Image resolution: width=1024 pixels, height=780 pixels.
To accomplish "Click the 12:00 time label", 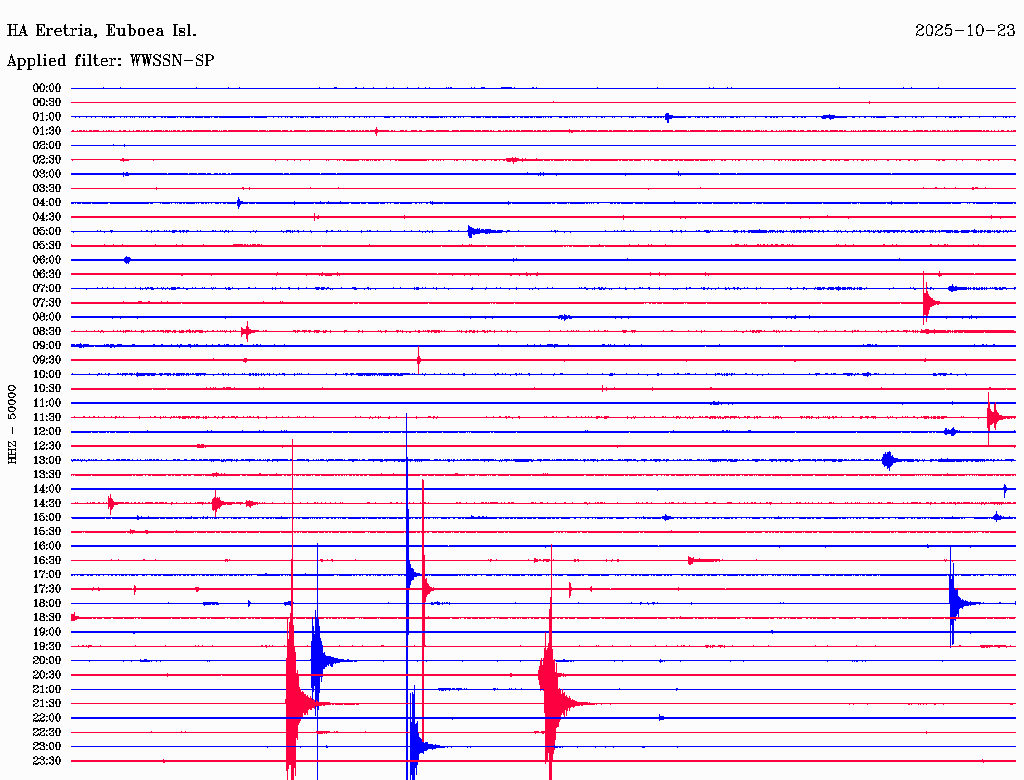I will [x=47, y=432].
